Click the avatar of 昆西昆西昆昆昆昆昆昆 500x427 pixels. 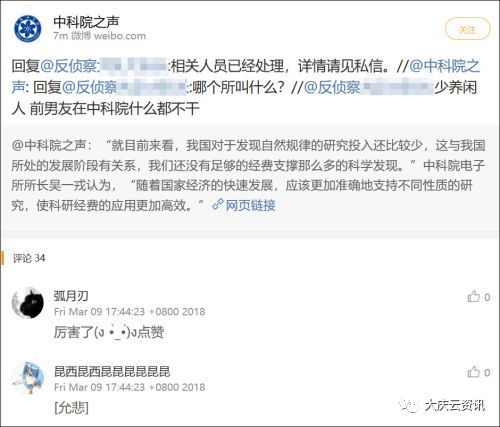[x=28, y=378]
